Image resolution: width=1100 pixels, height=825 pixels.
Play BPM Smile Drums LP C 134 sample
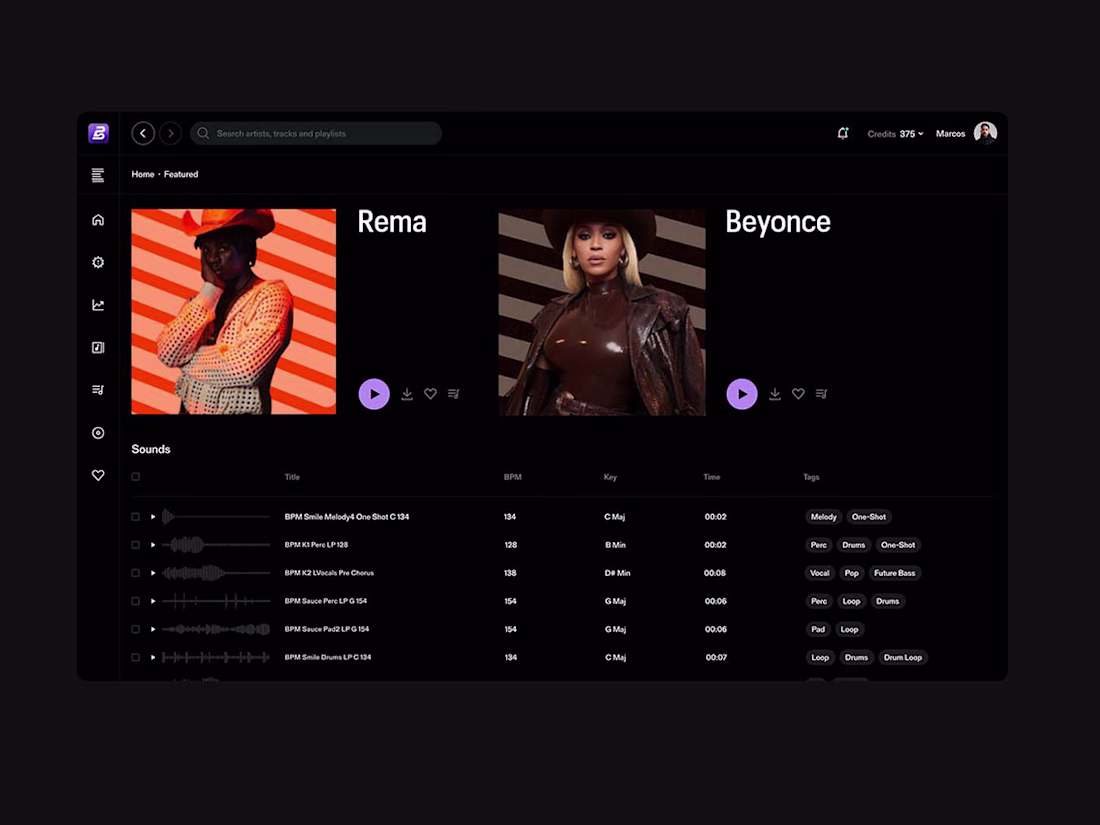(153, 657)
